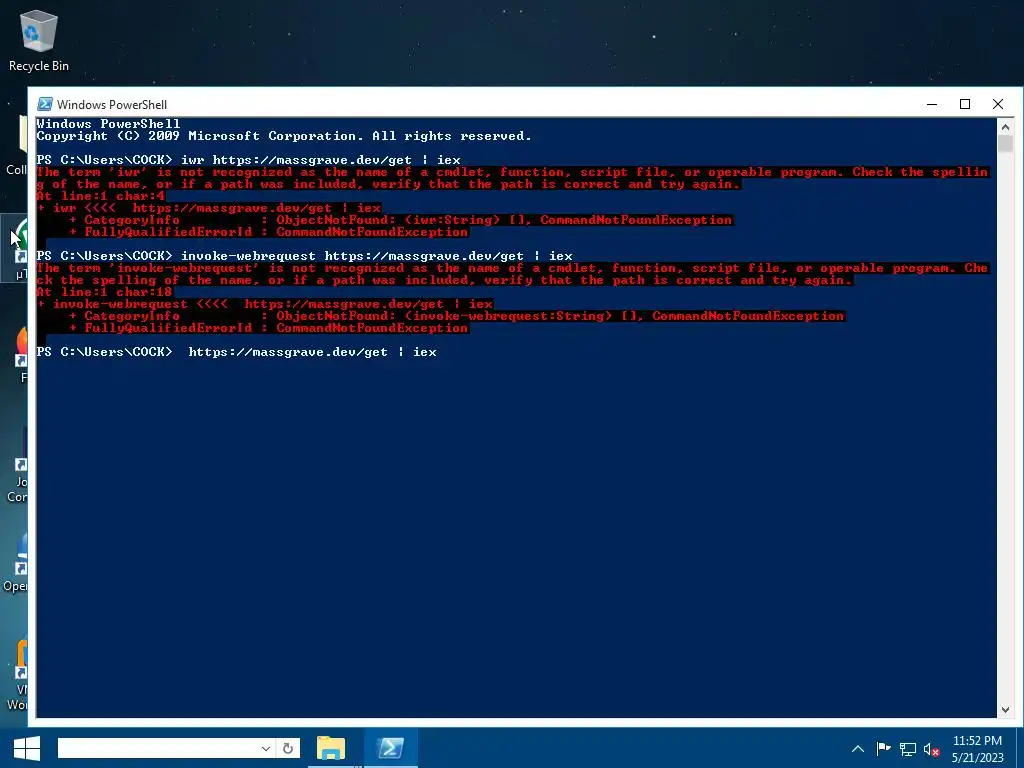Click the first 'FullyQualifiedErrorId : CommandNotFoundException' line under the iwr error
Screen dimensions: 1024x768
[x=269, y=232]
